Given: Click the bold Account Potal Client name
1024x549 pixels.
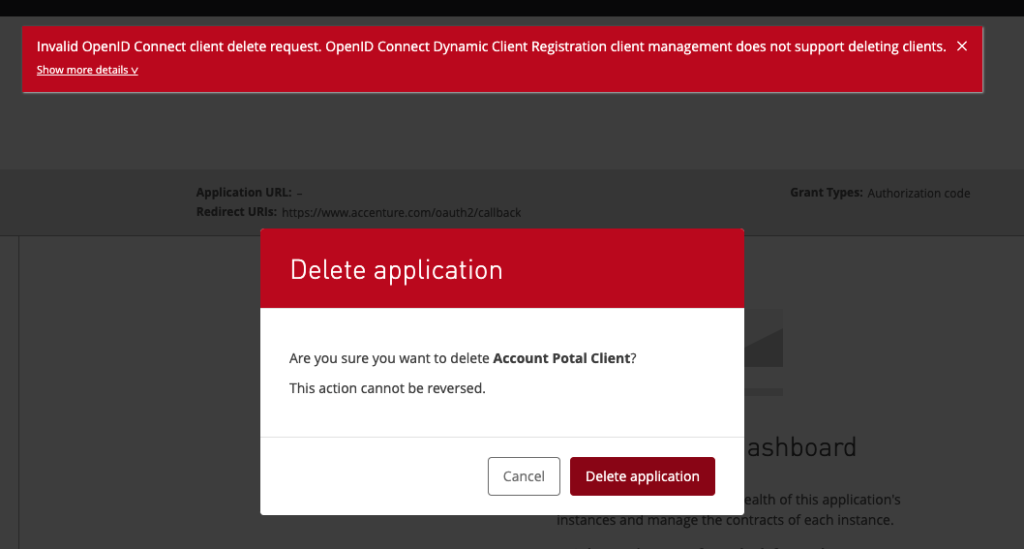Looking at the screenshot, I should tap(561, 358).
